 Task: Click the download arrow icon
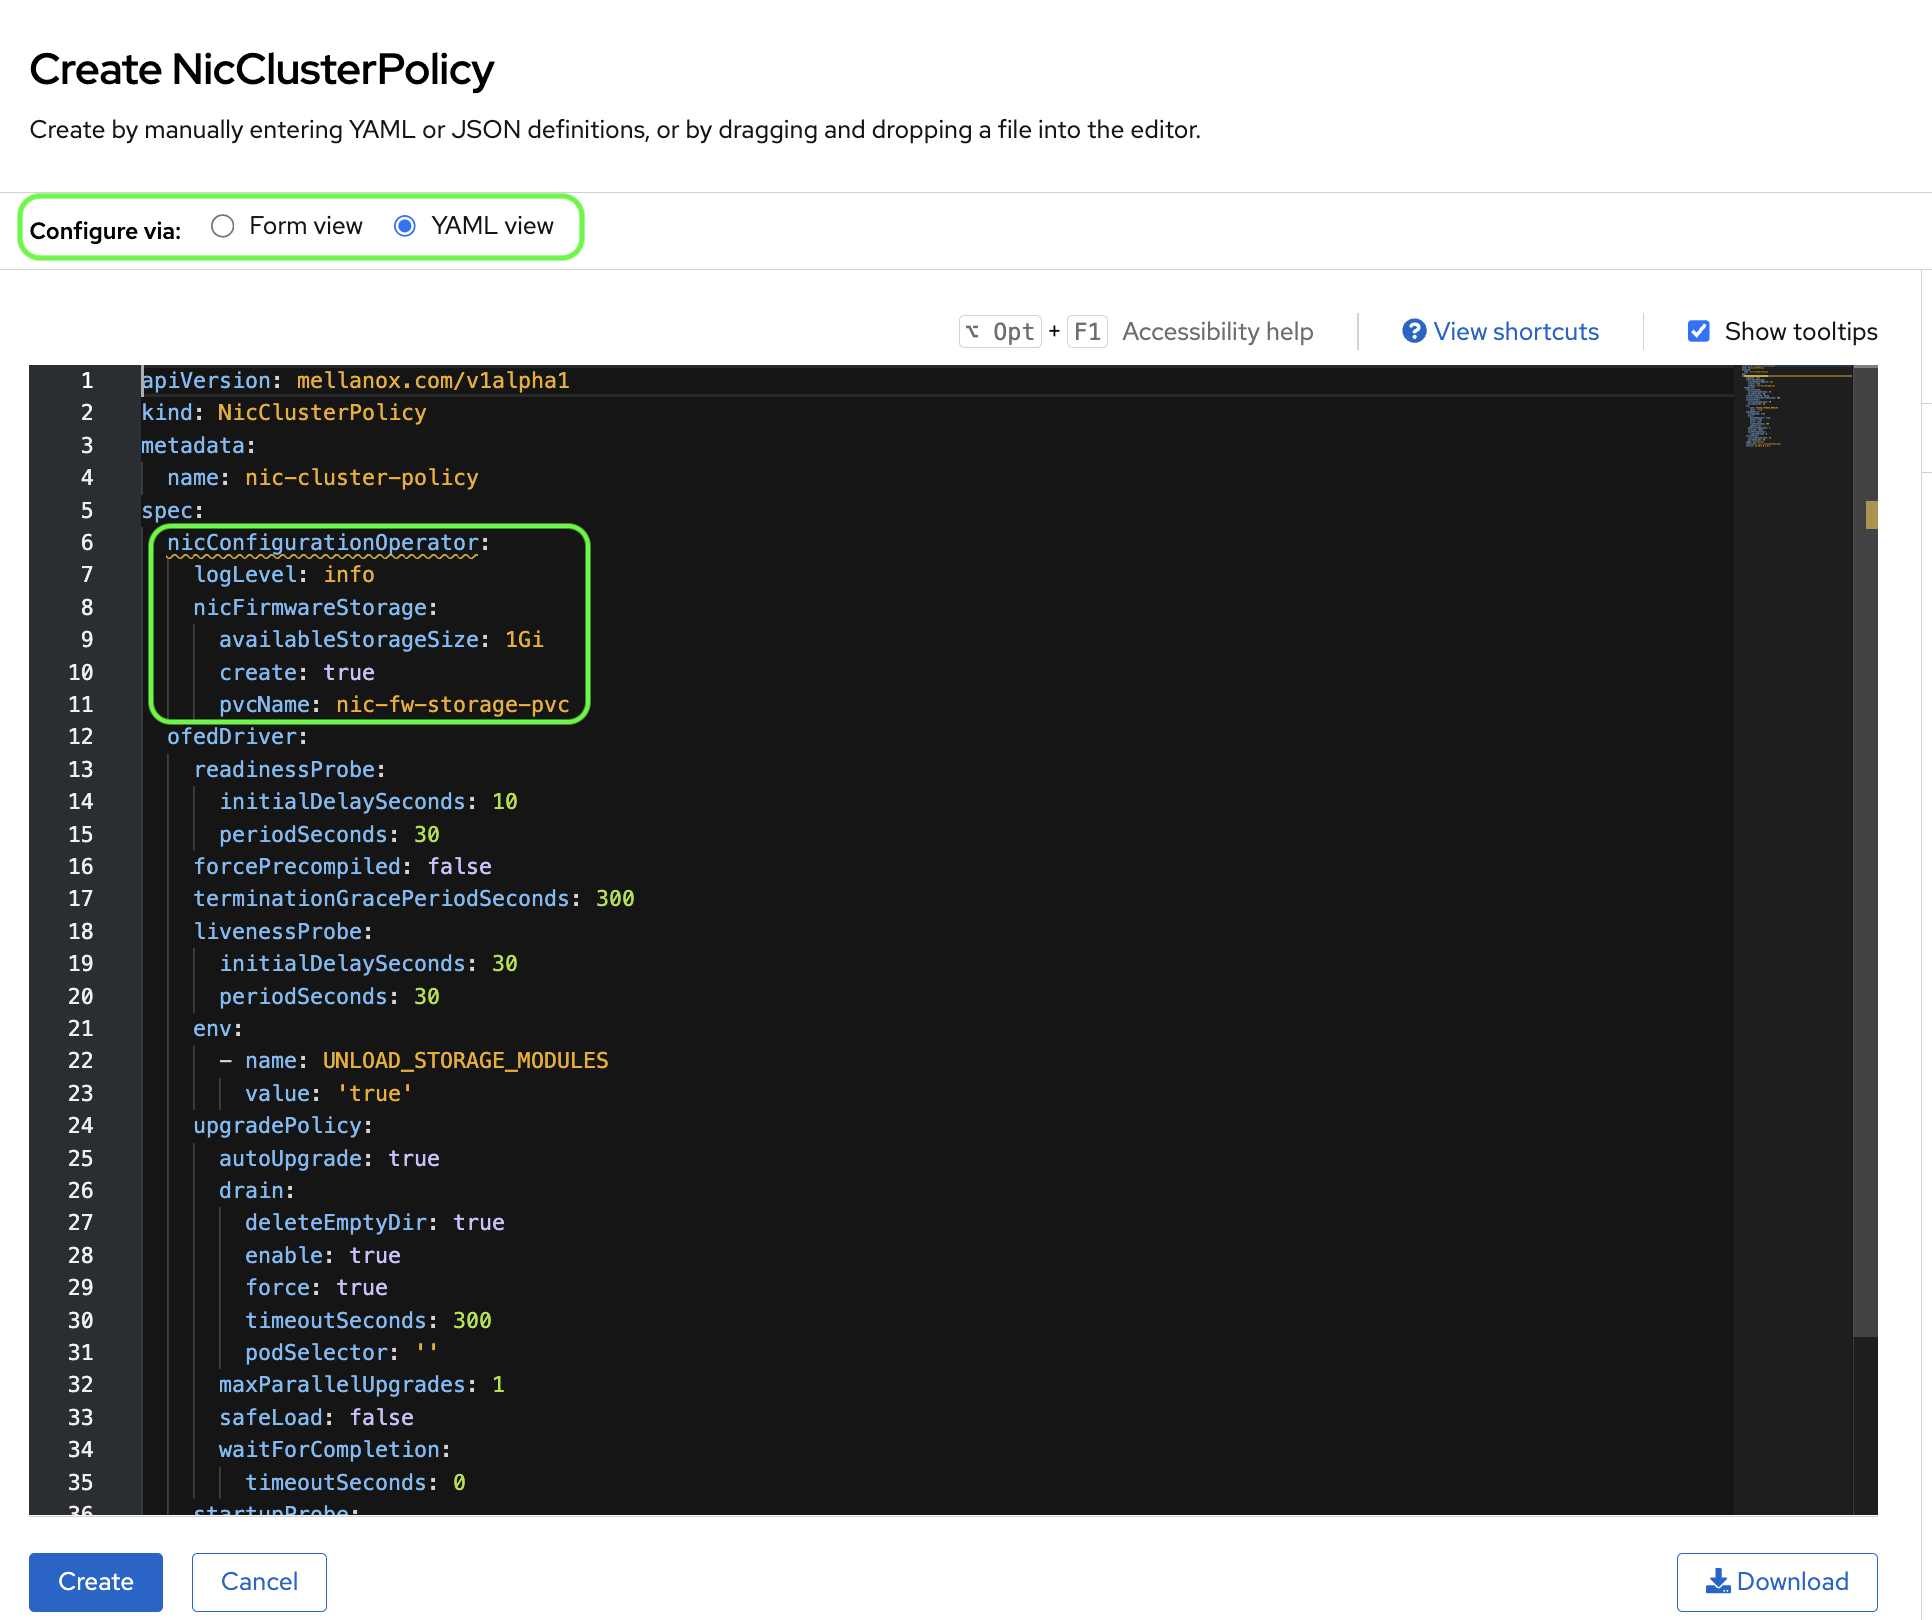tap(1717, 1581)
